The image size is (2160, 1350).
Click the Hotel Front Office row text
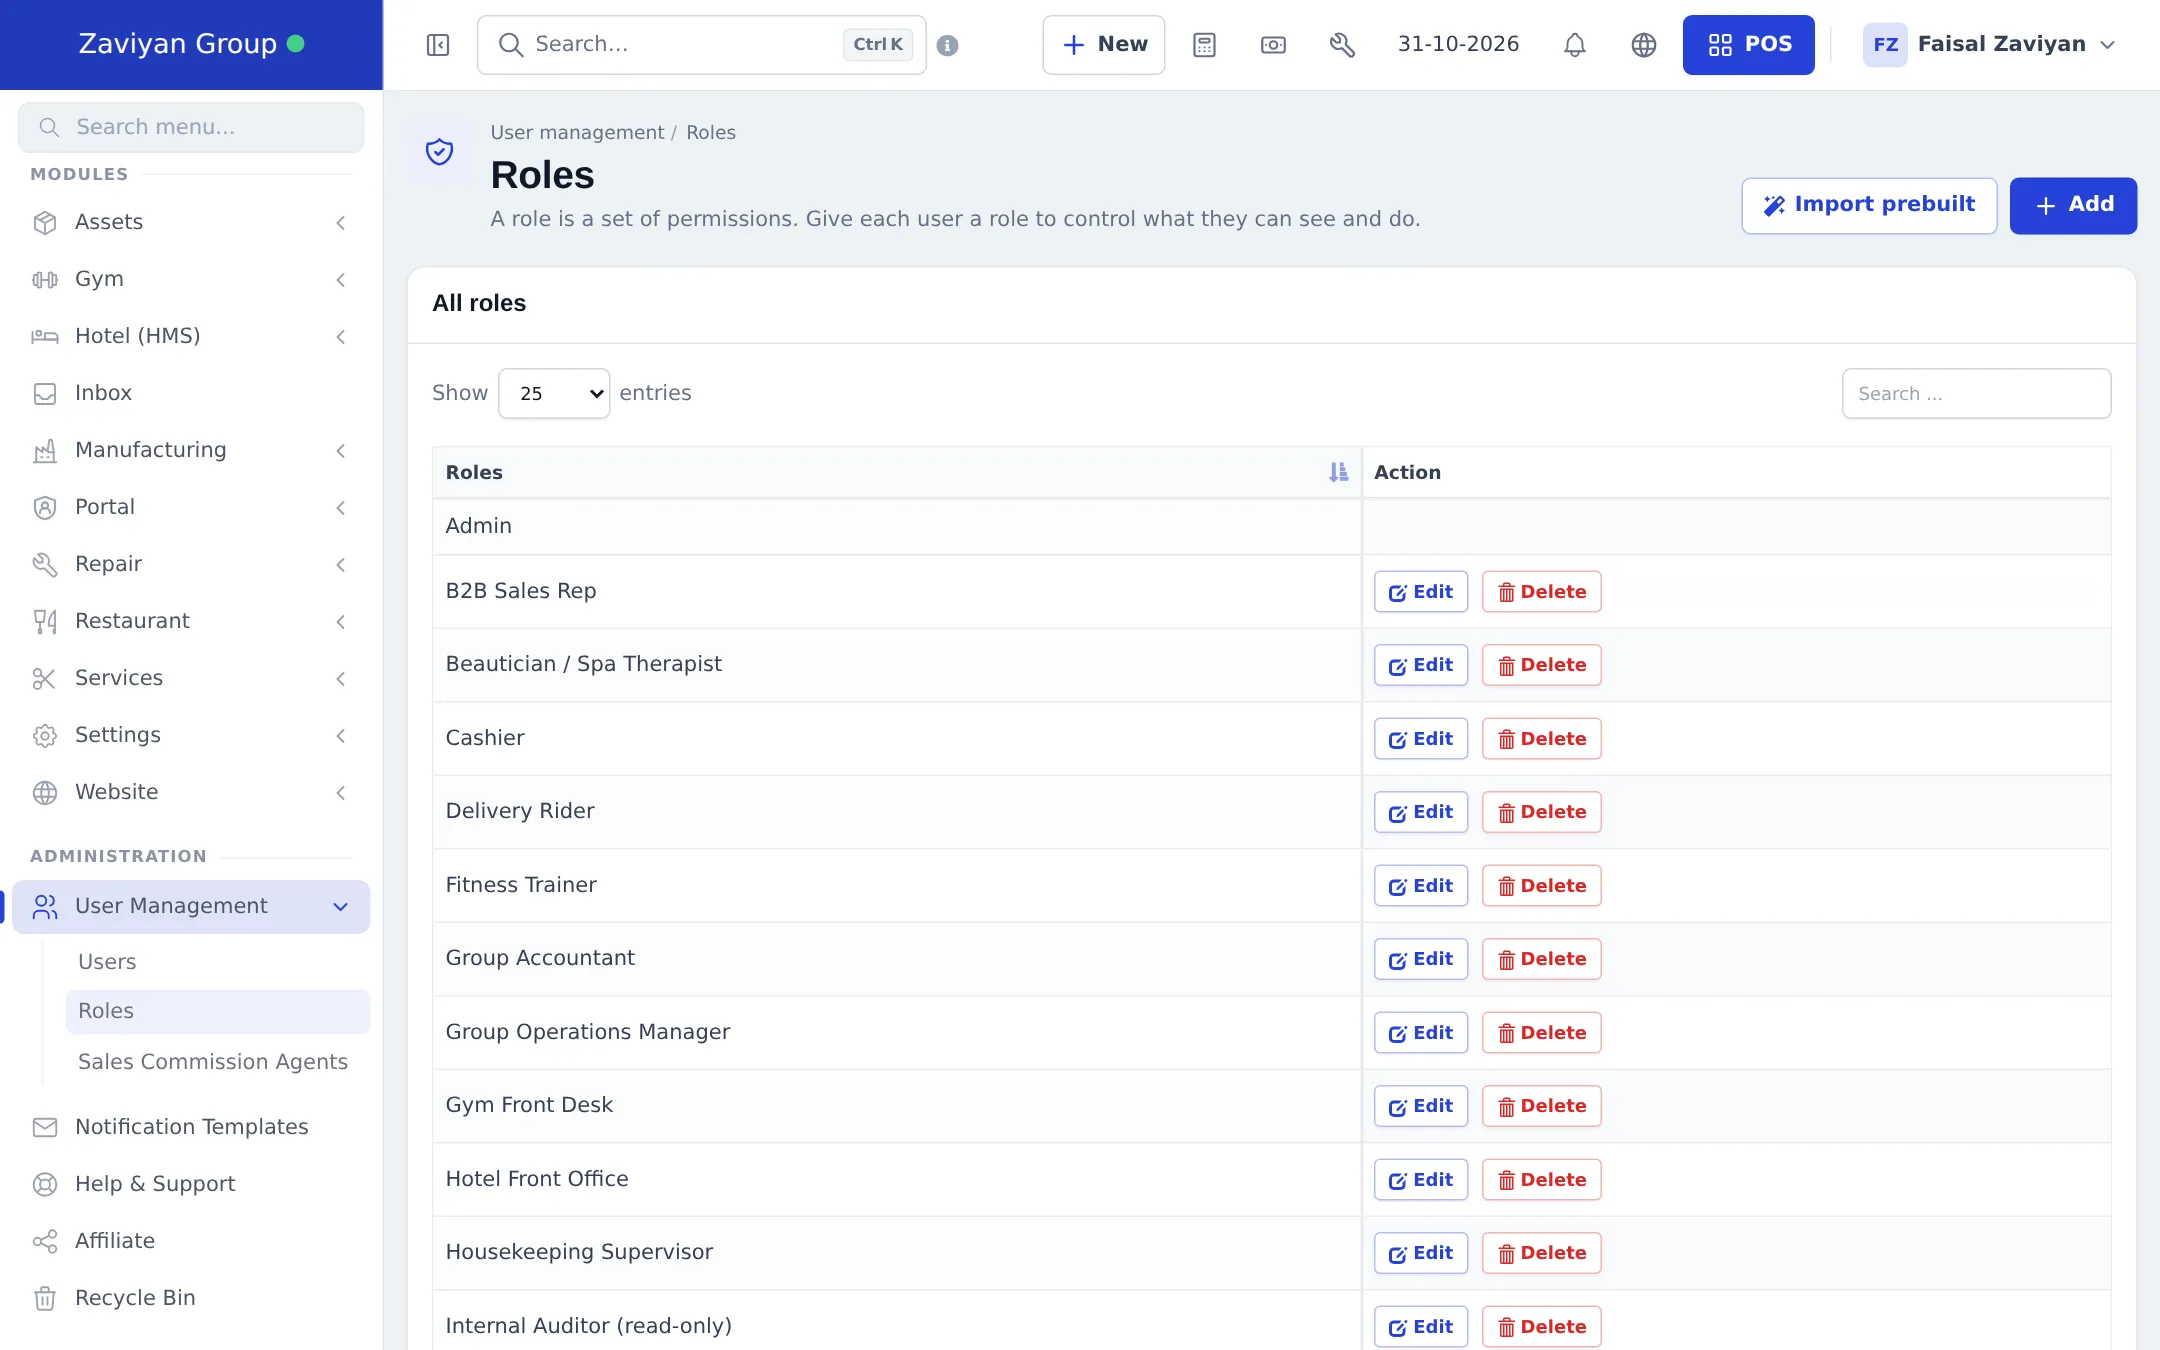point(537,1179)
